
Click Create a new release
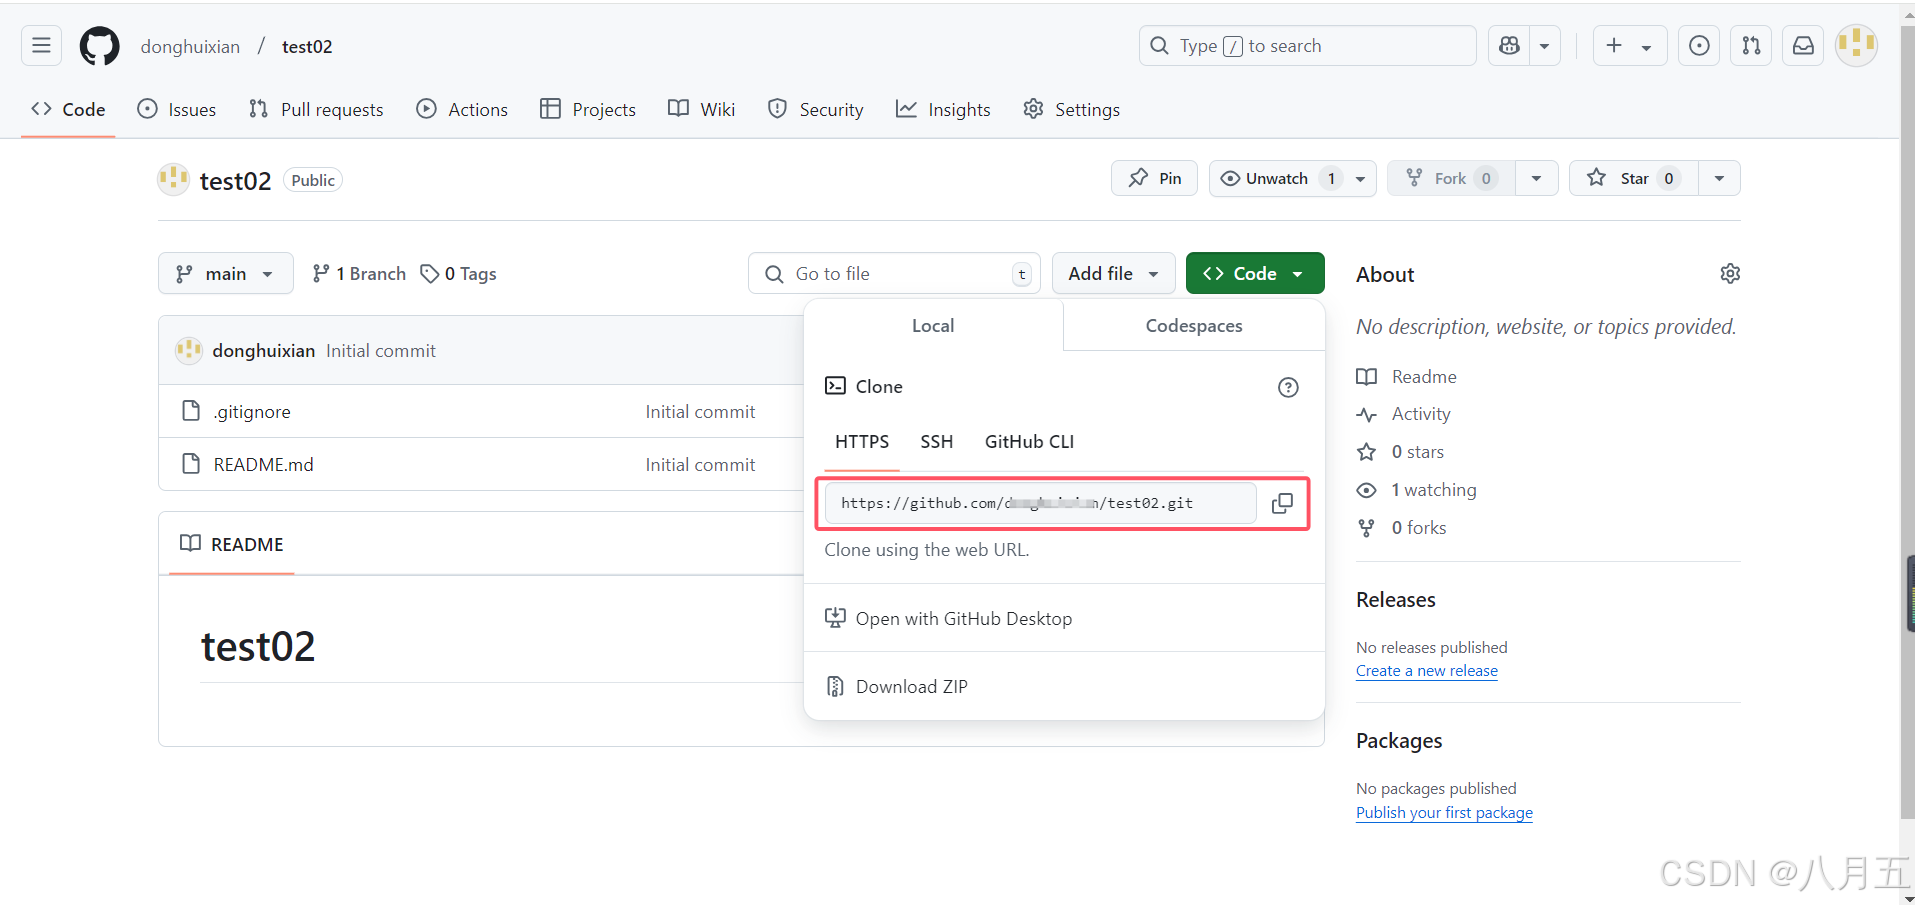coord(1427,670)
